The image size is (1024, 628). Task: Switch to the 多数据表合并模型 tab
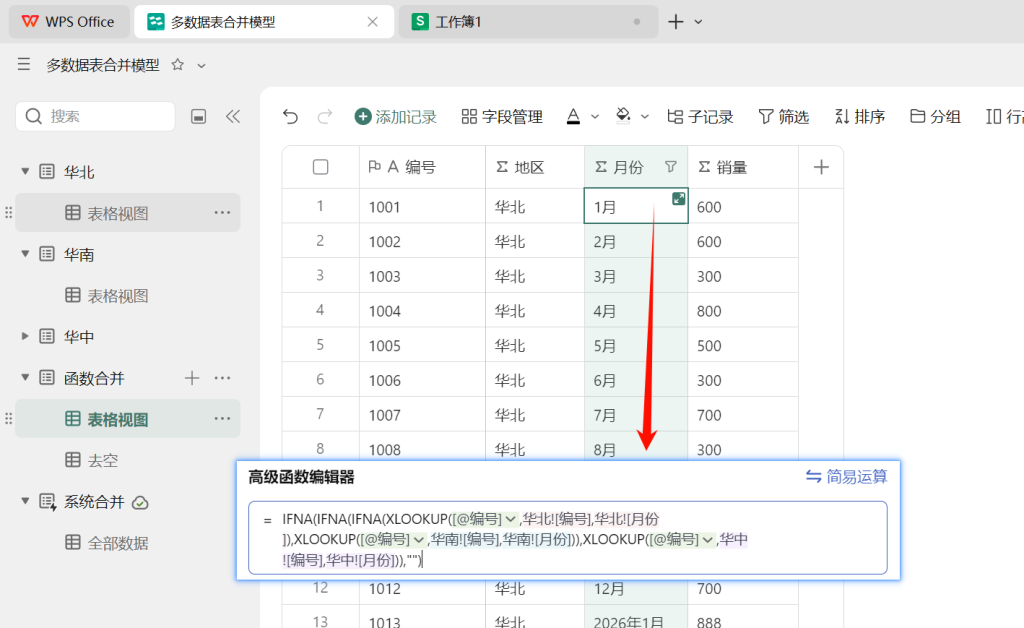(264, 22)
